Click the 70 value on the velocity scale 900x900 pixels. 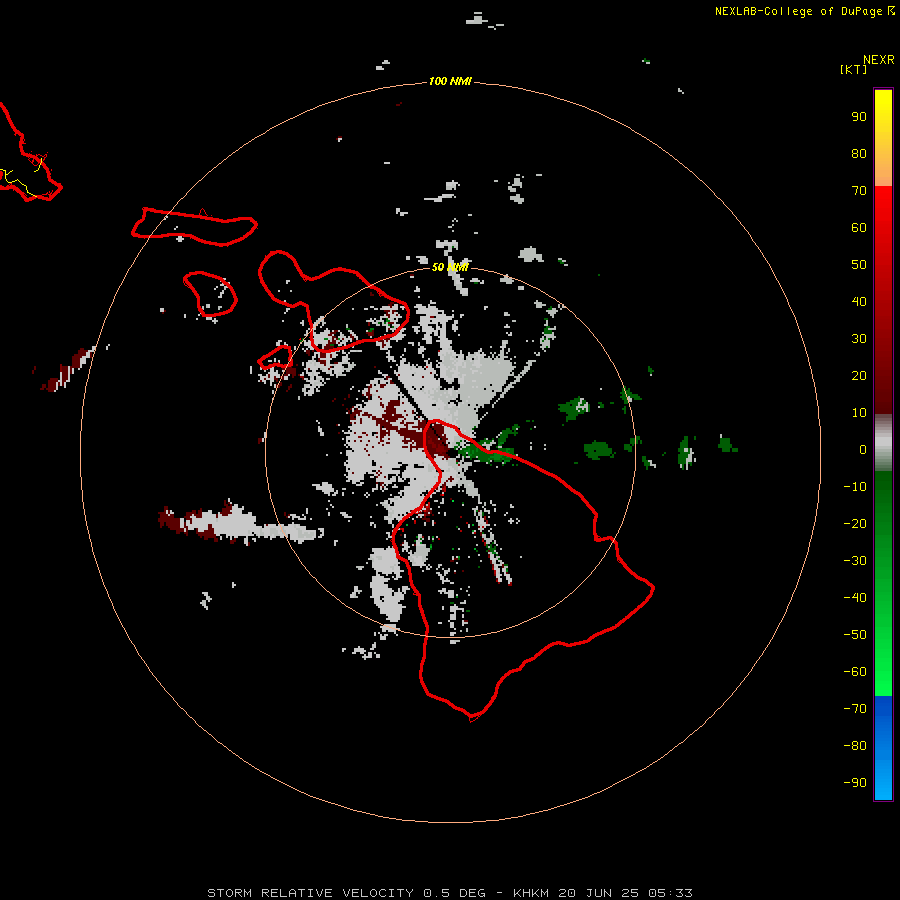859,191
